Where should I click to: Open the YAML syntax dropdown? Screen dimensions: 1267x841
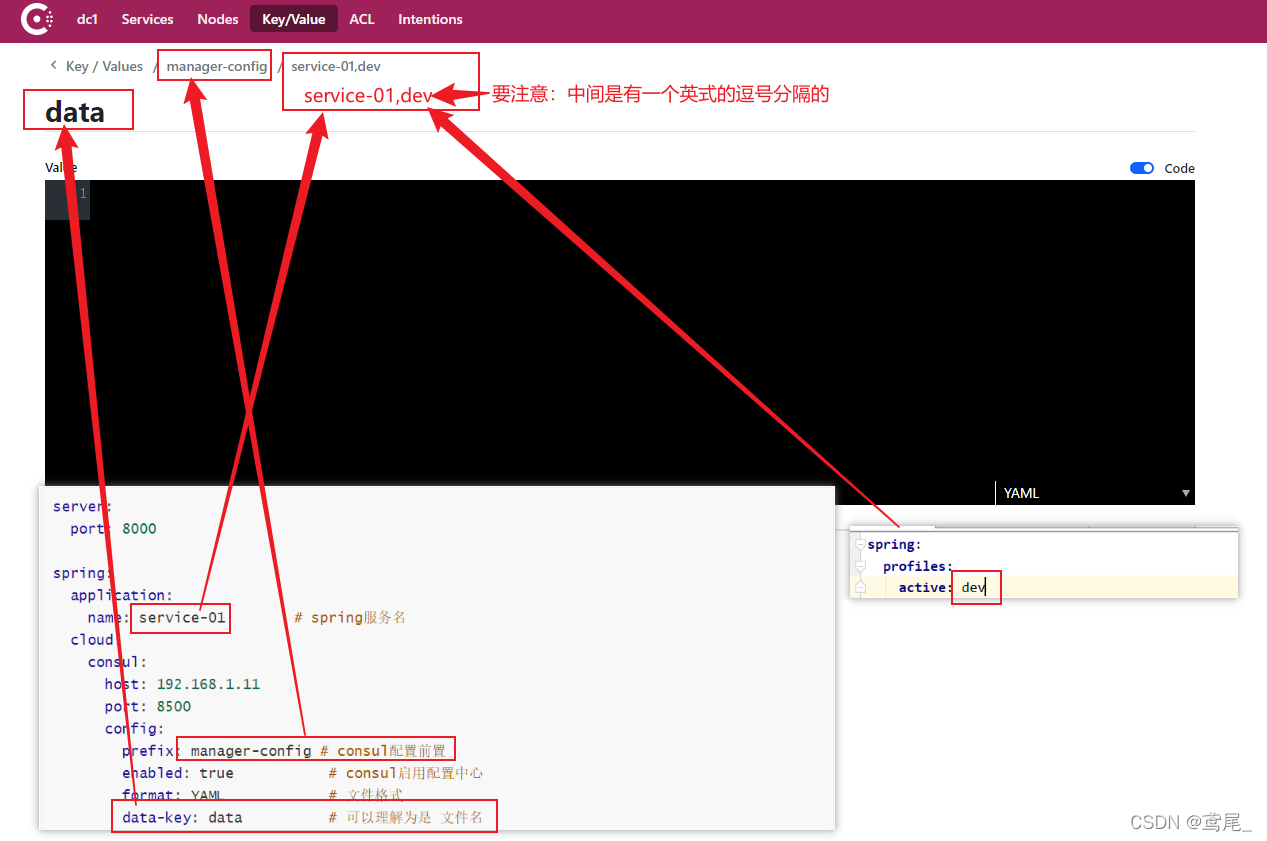click(x=1095, y=493)
